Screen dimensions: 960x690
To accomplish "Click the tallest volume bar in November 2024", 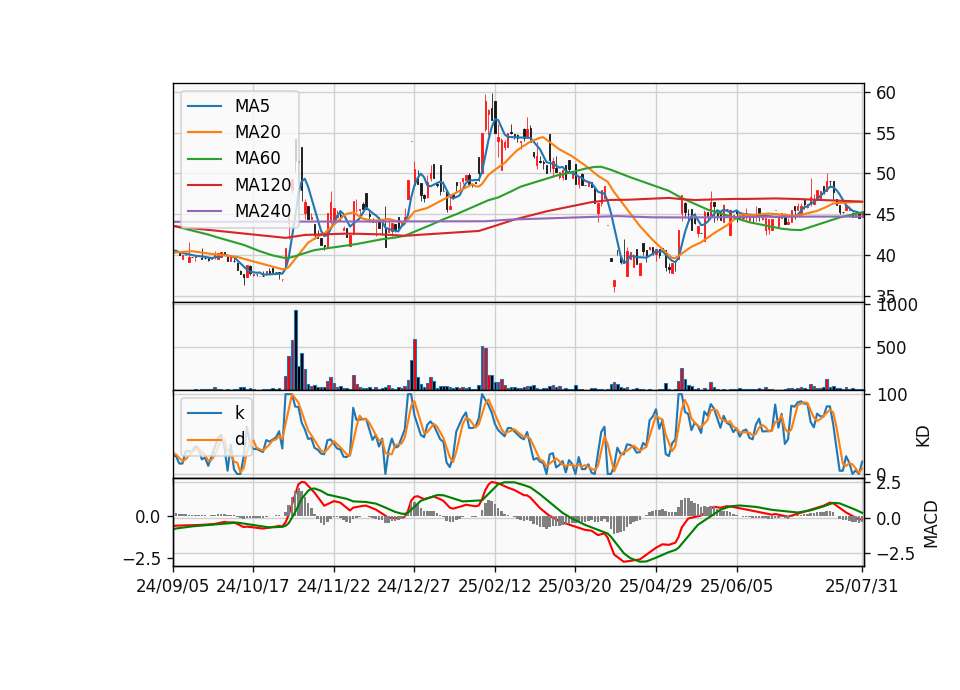I will tap(296, 350).
